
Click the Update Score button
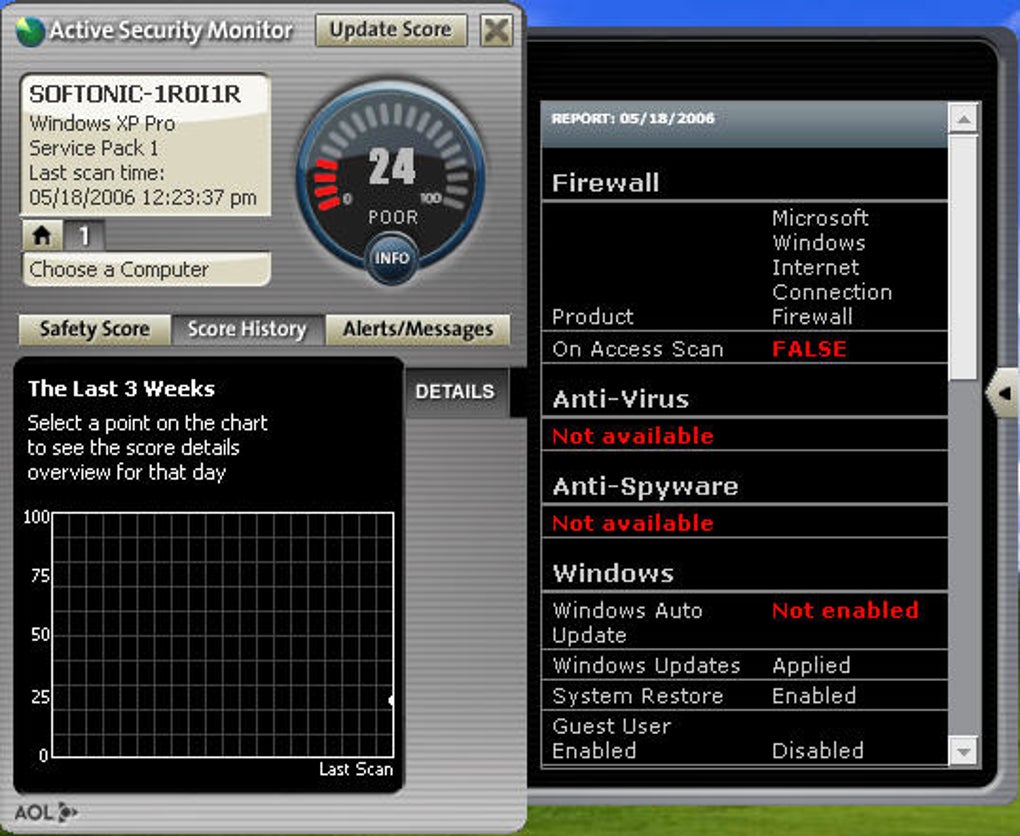pos(391,30)
